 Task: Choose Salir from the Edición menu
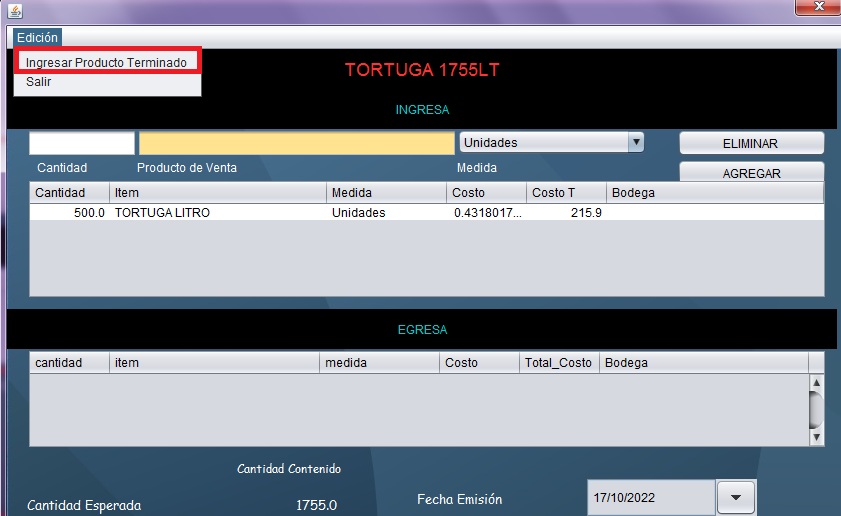click(x=39, y=82)
